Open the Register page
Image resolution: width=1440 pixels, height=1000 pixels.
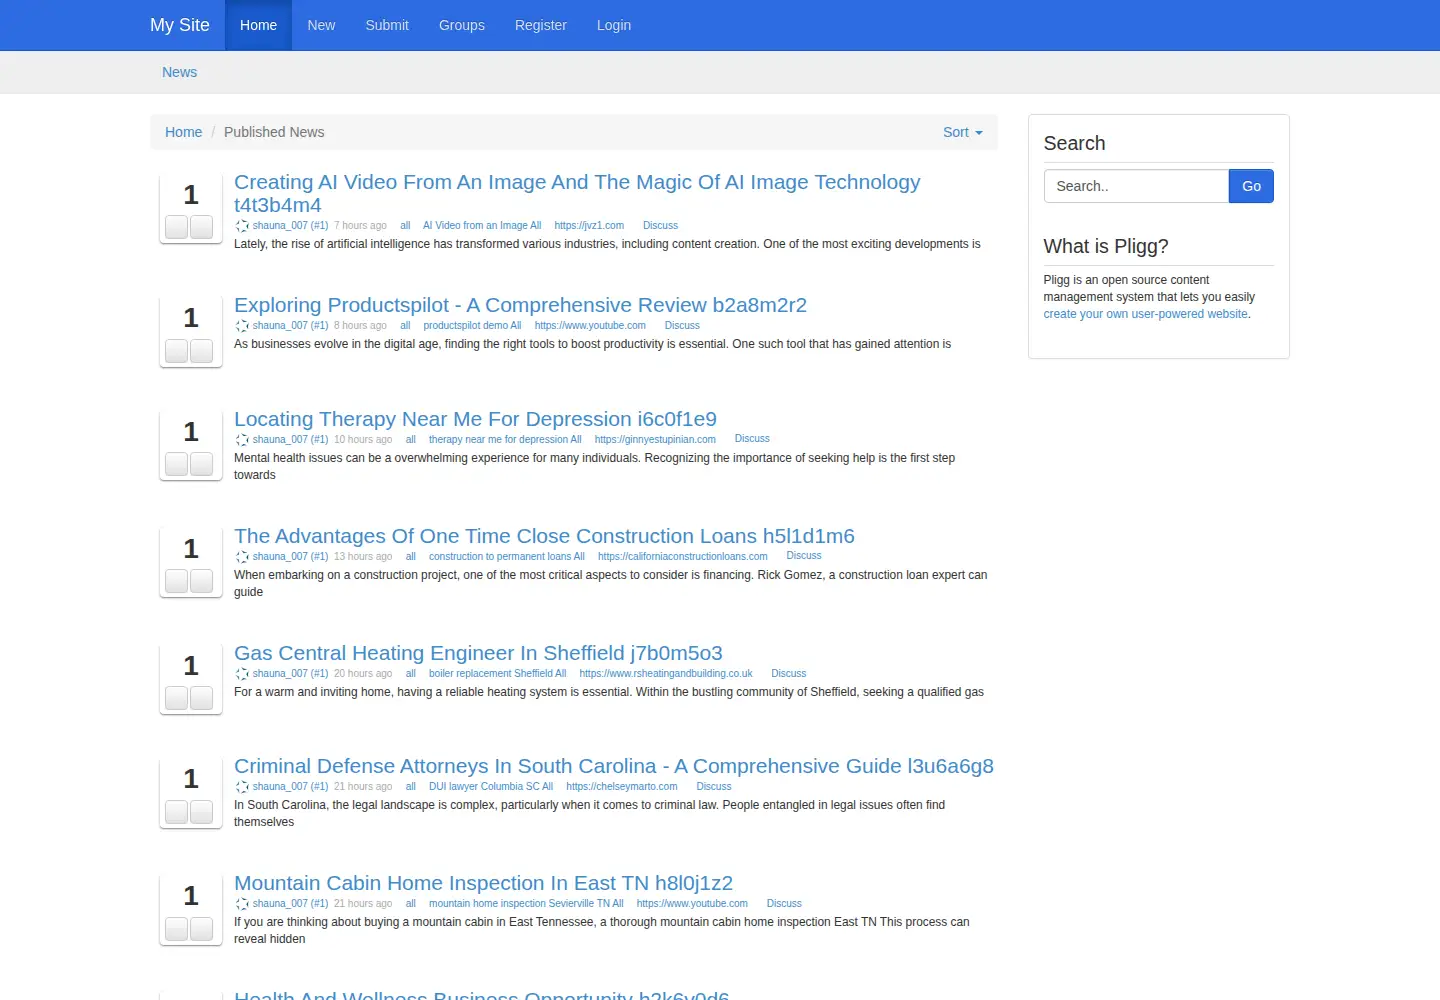click(x=541, y=25)
